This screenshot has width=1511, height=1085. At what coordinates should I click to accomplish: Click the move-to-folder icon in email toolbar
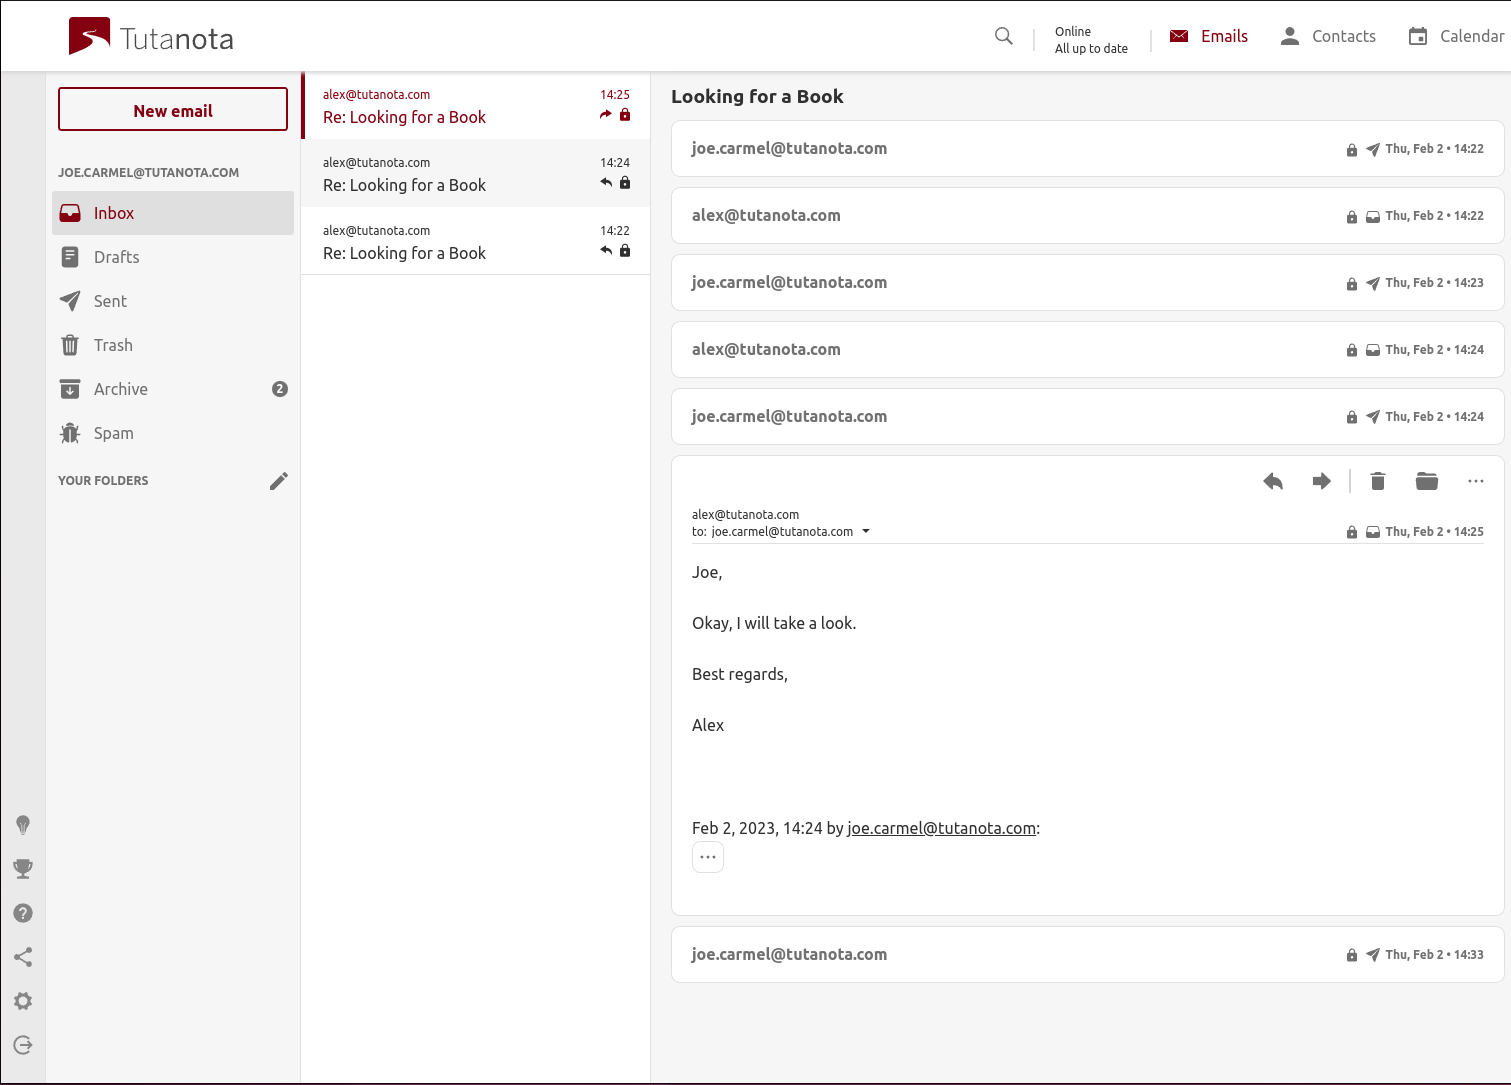(1426, 482)
